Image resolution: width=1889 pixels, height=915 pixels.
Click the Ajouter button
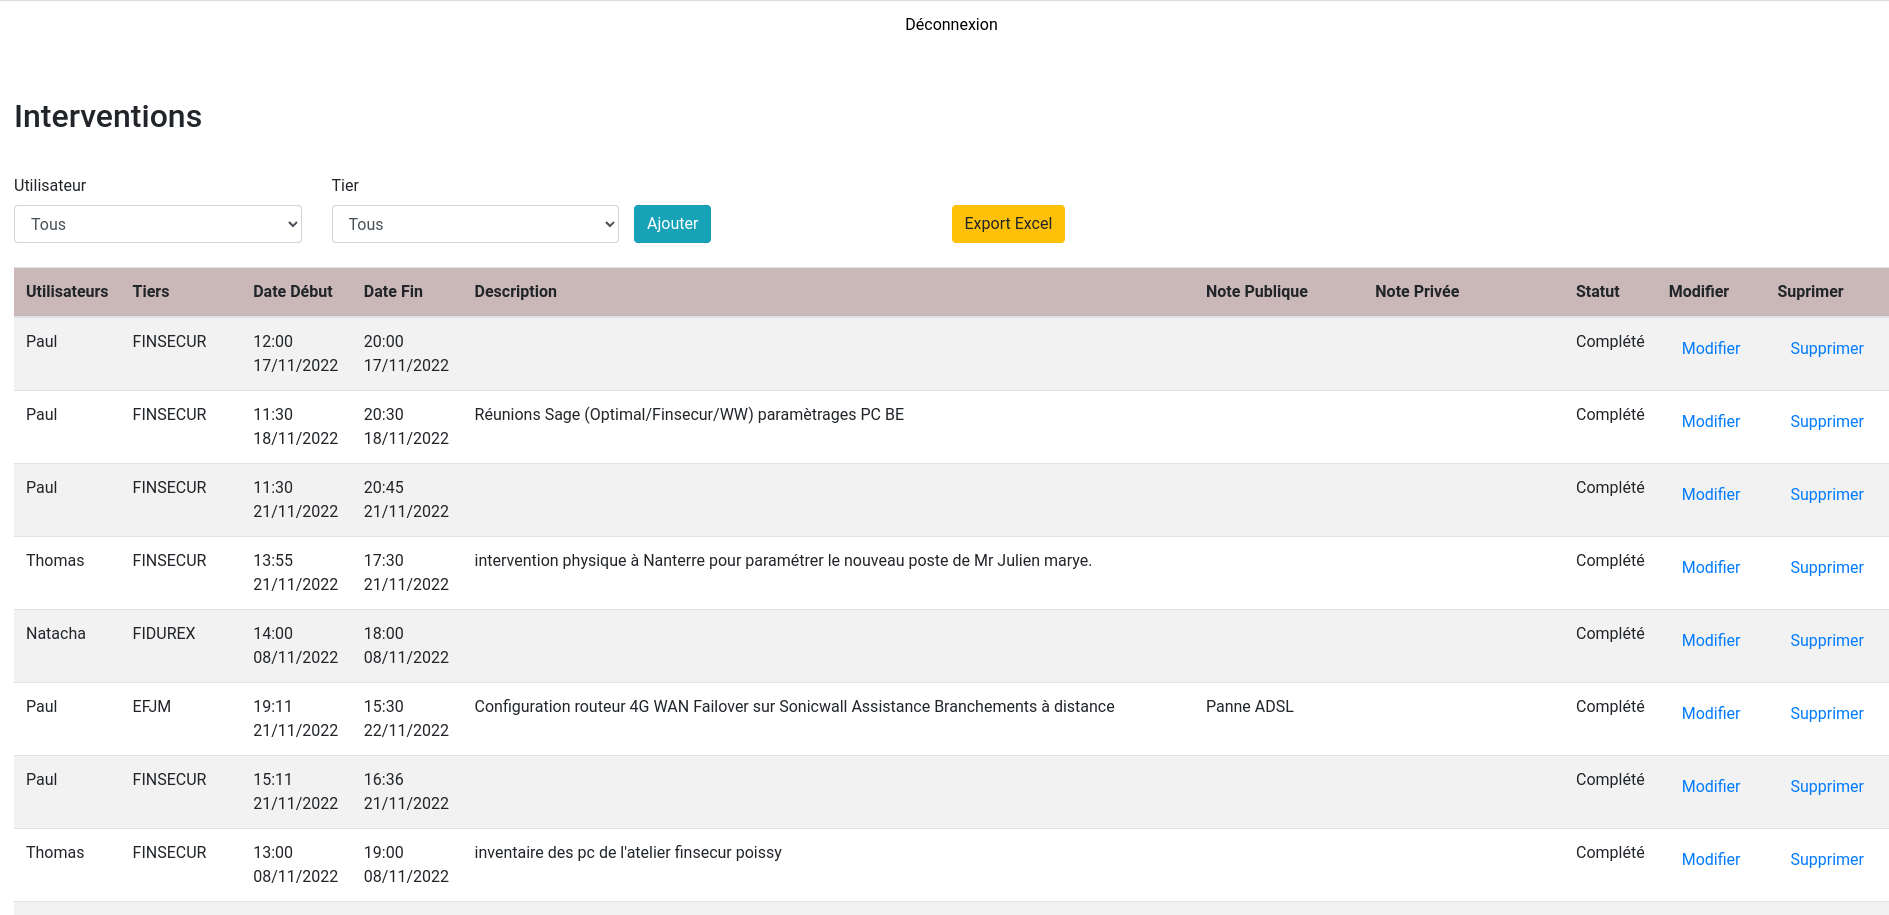671,224
